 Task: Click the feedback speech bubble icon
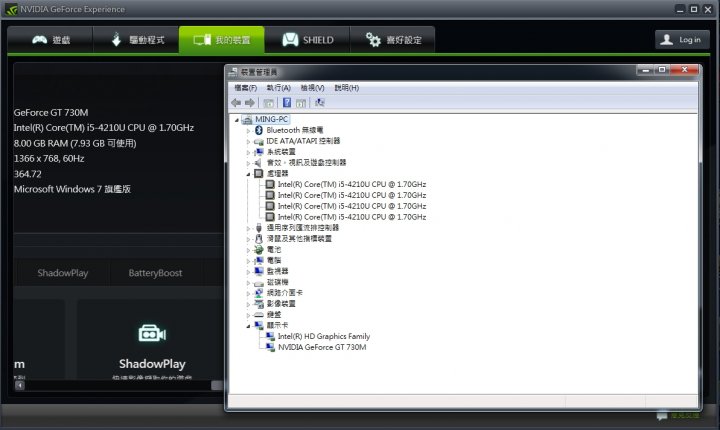click(662, 416)
